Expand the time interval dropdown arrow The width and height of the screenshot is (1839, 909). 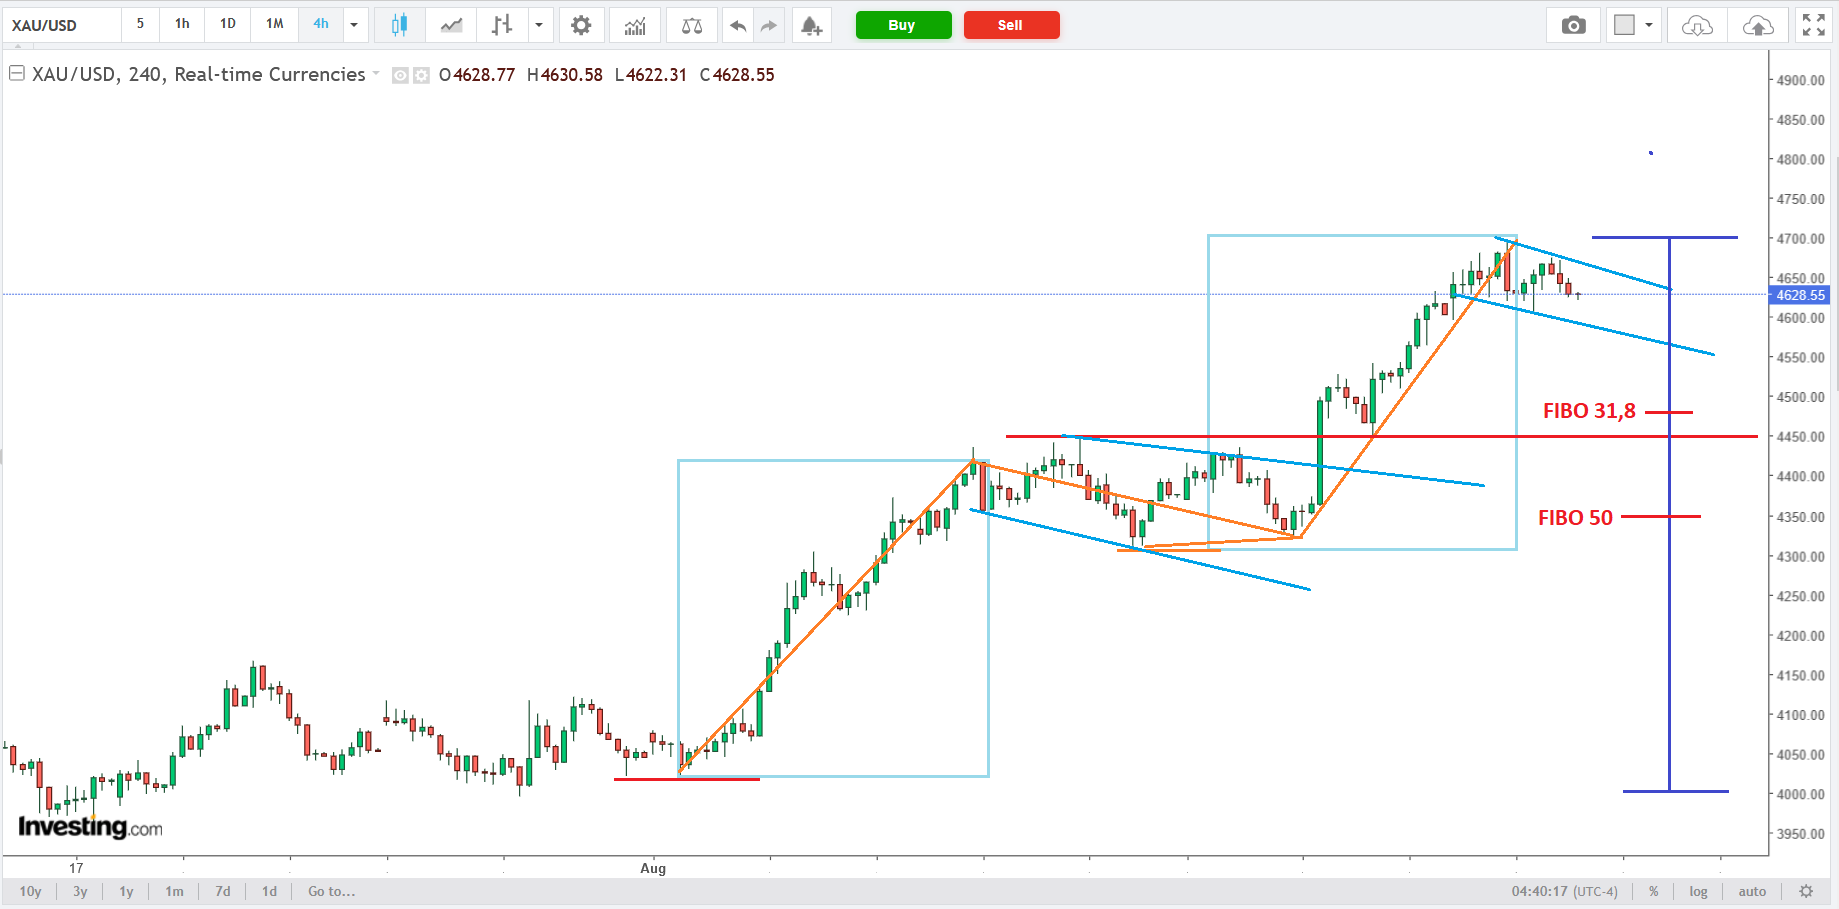point(354,25)
